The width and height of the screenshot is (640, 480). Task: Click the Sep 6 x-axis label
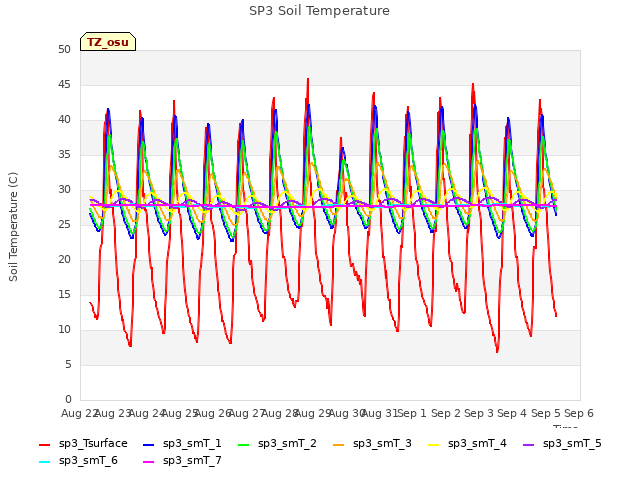[x=579, y=413]
